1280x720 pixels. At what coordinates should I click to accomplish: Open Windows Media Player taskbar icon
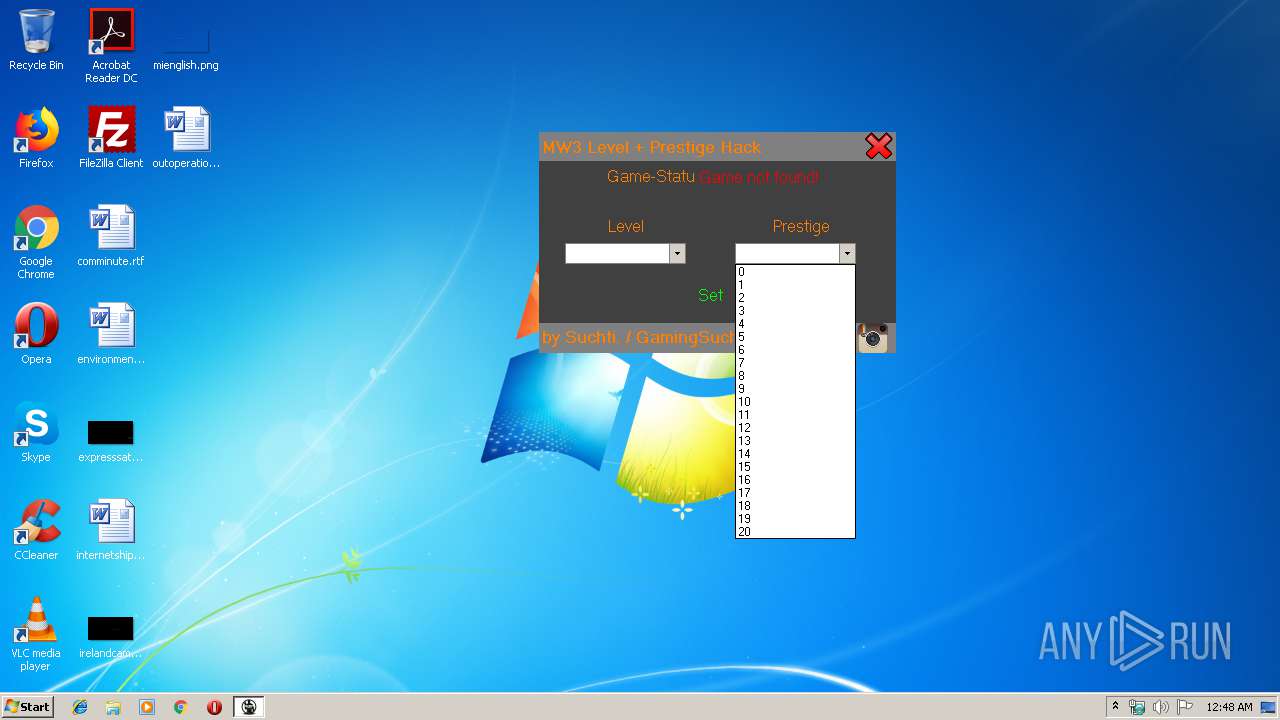[x=147, y=707]
